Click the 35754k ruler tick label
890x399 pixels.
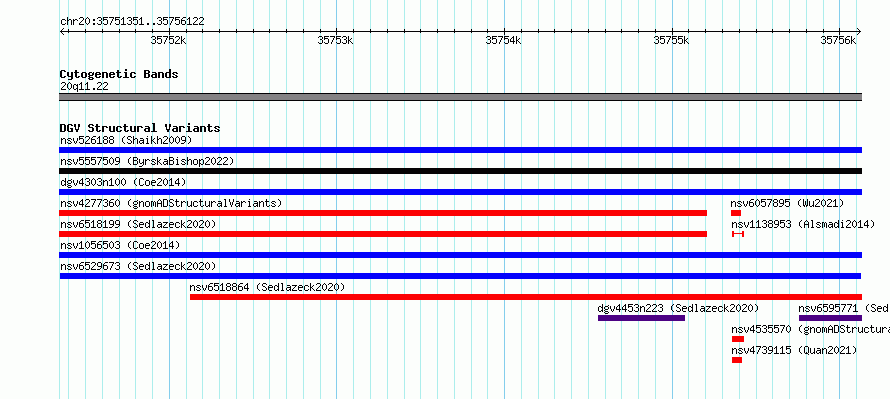click(x=503, y=40)
